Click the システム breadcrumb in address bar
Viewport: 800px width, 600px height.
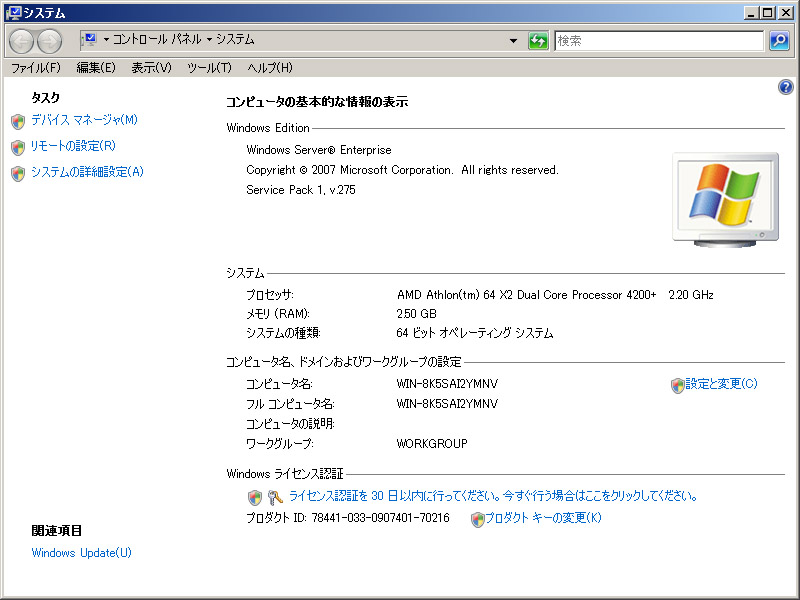point(235,39)
